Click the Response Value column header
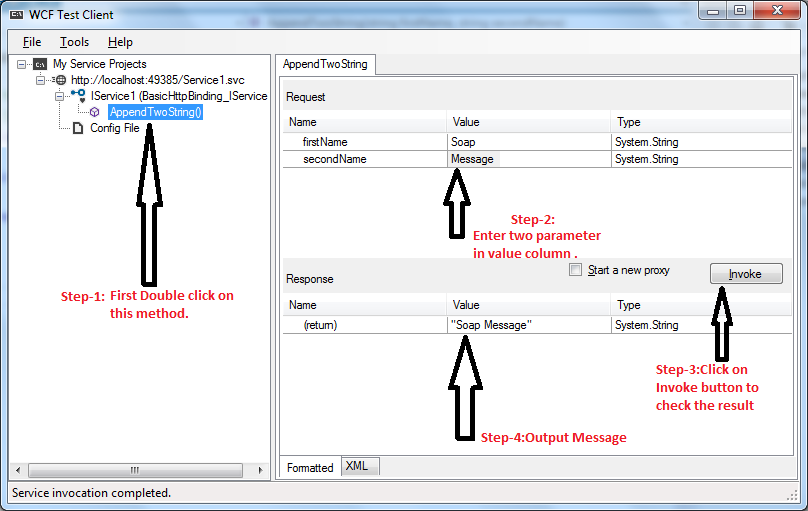 click(529, 305)
